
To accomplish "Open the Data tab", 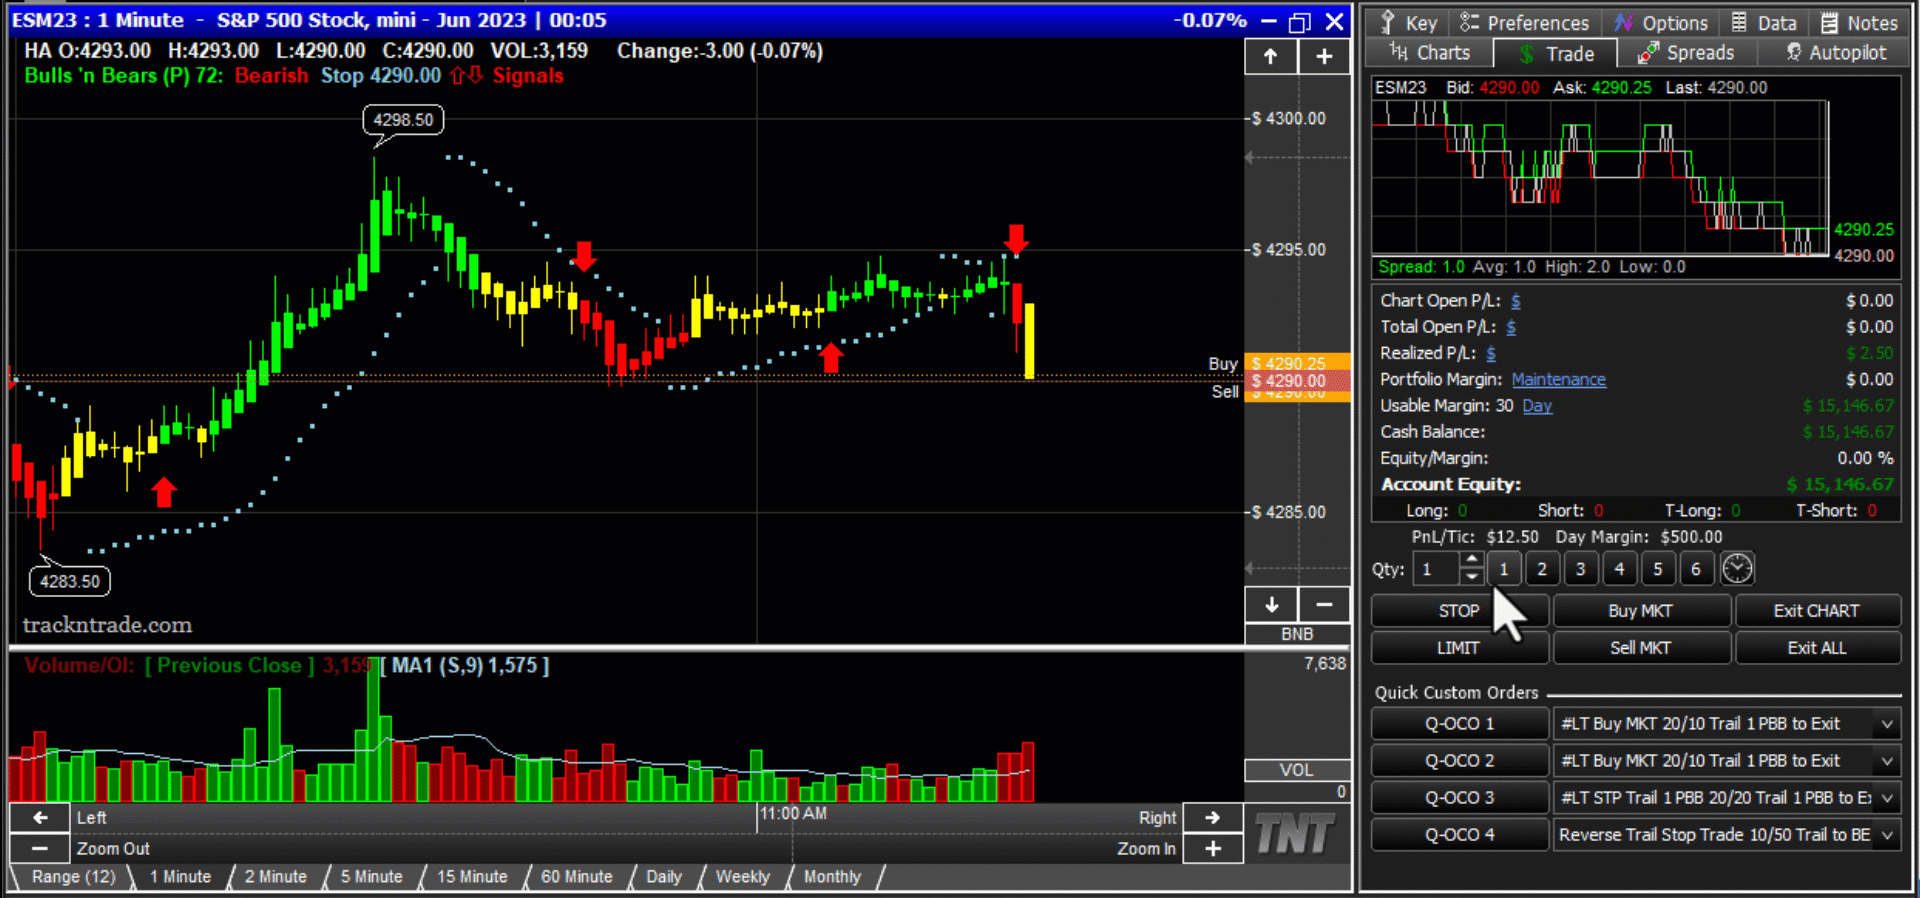I will tap(1764, 23).
